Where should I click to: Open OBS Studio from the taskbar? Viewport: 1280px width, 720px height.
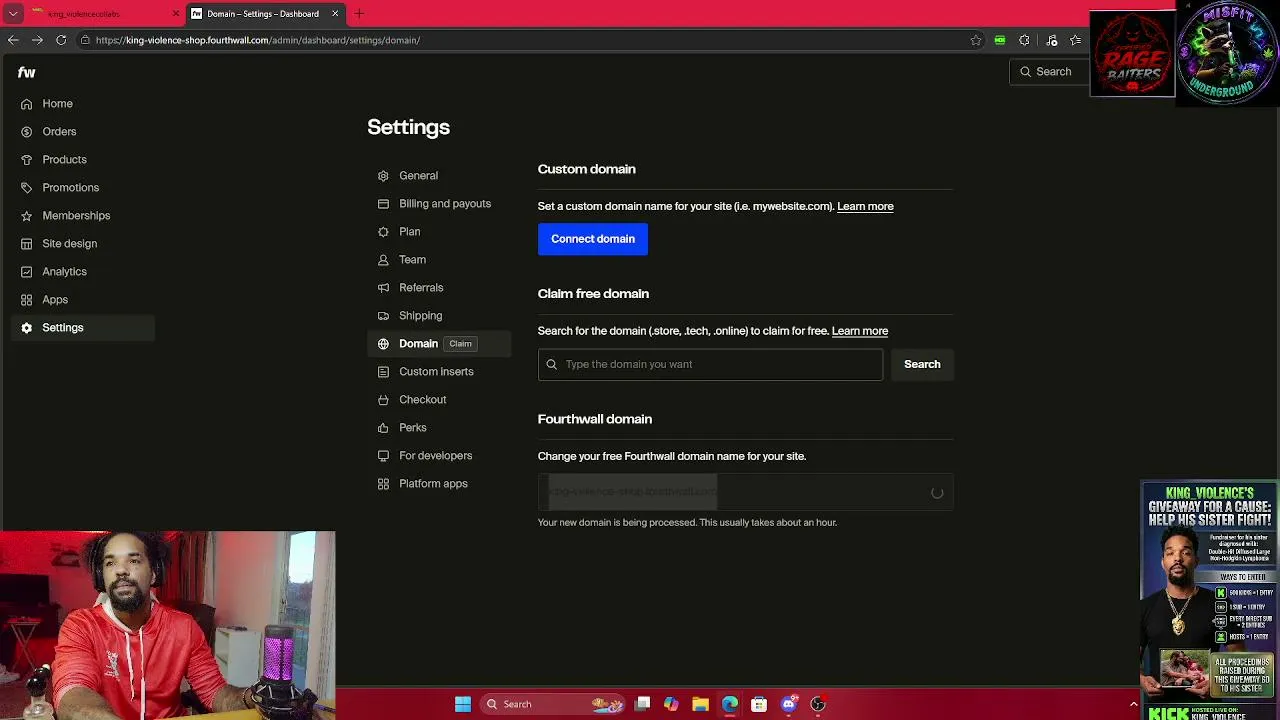tap(818, 704)
